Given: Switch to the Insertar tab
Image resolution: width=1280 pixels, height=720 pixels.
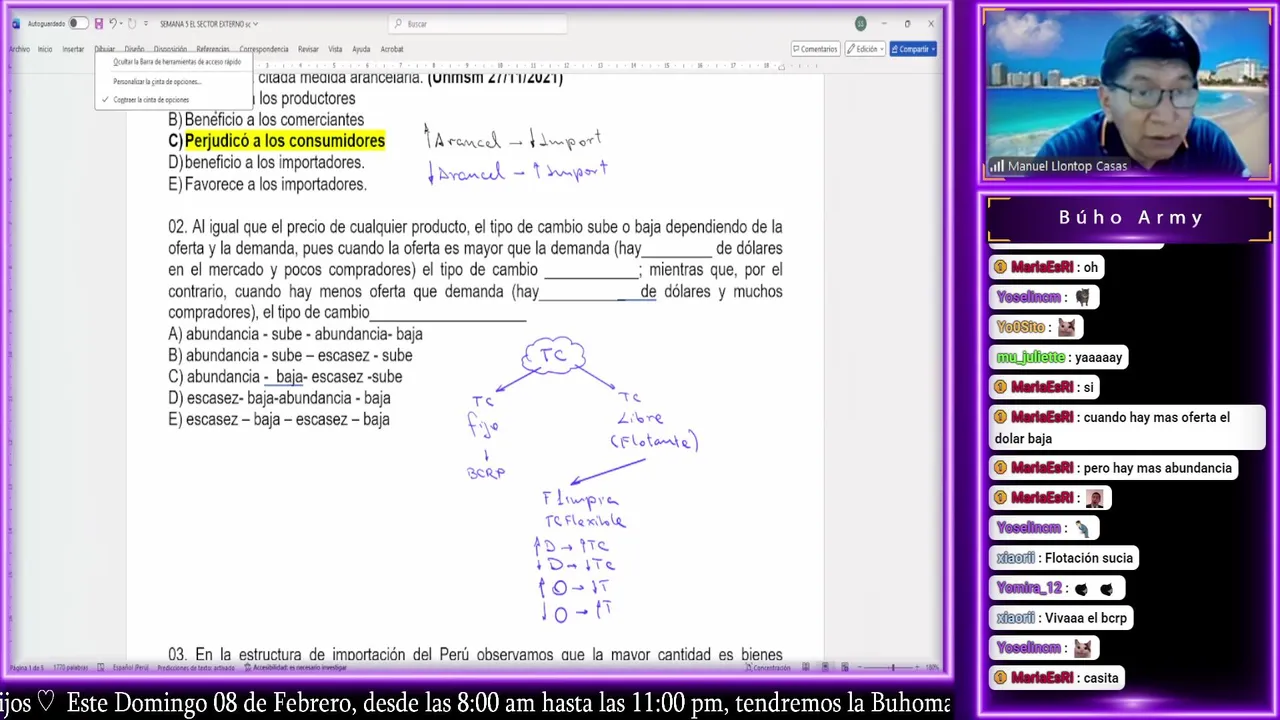Looking at the screenshot, I should 73,49.
